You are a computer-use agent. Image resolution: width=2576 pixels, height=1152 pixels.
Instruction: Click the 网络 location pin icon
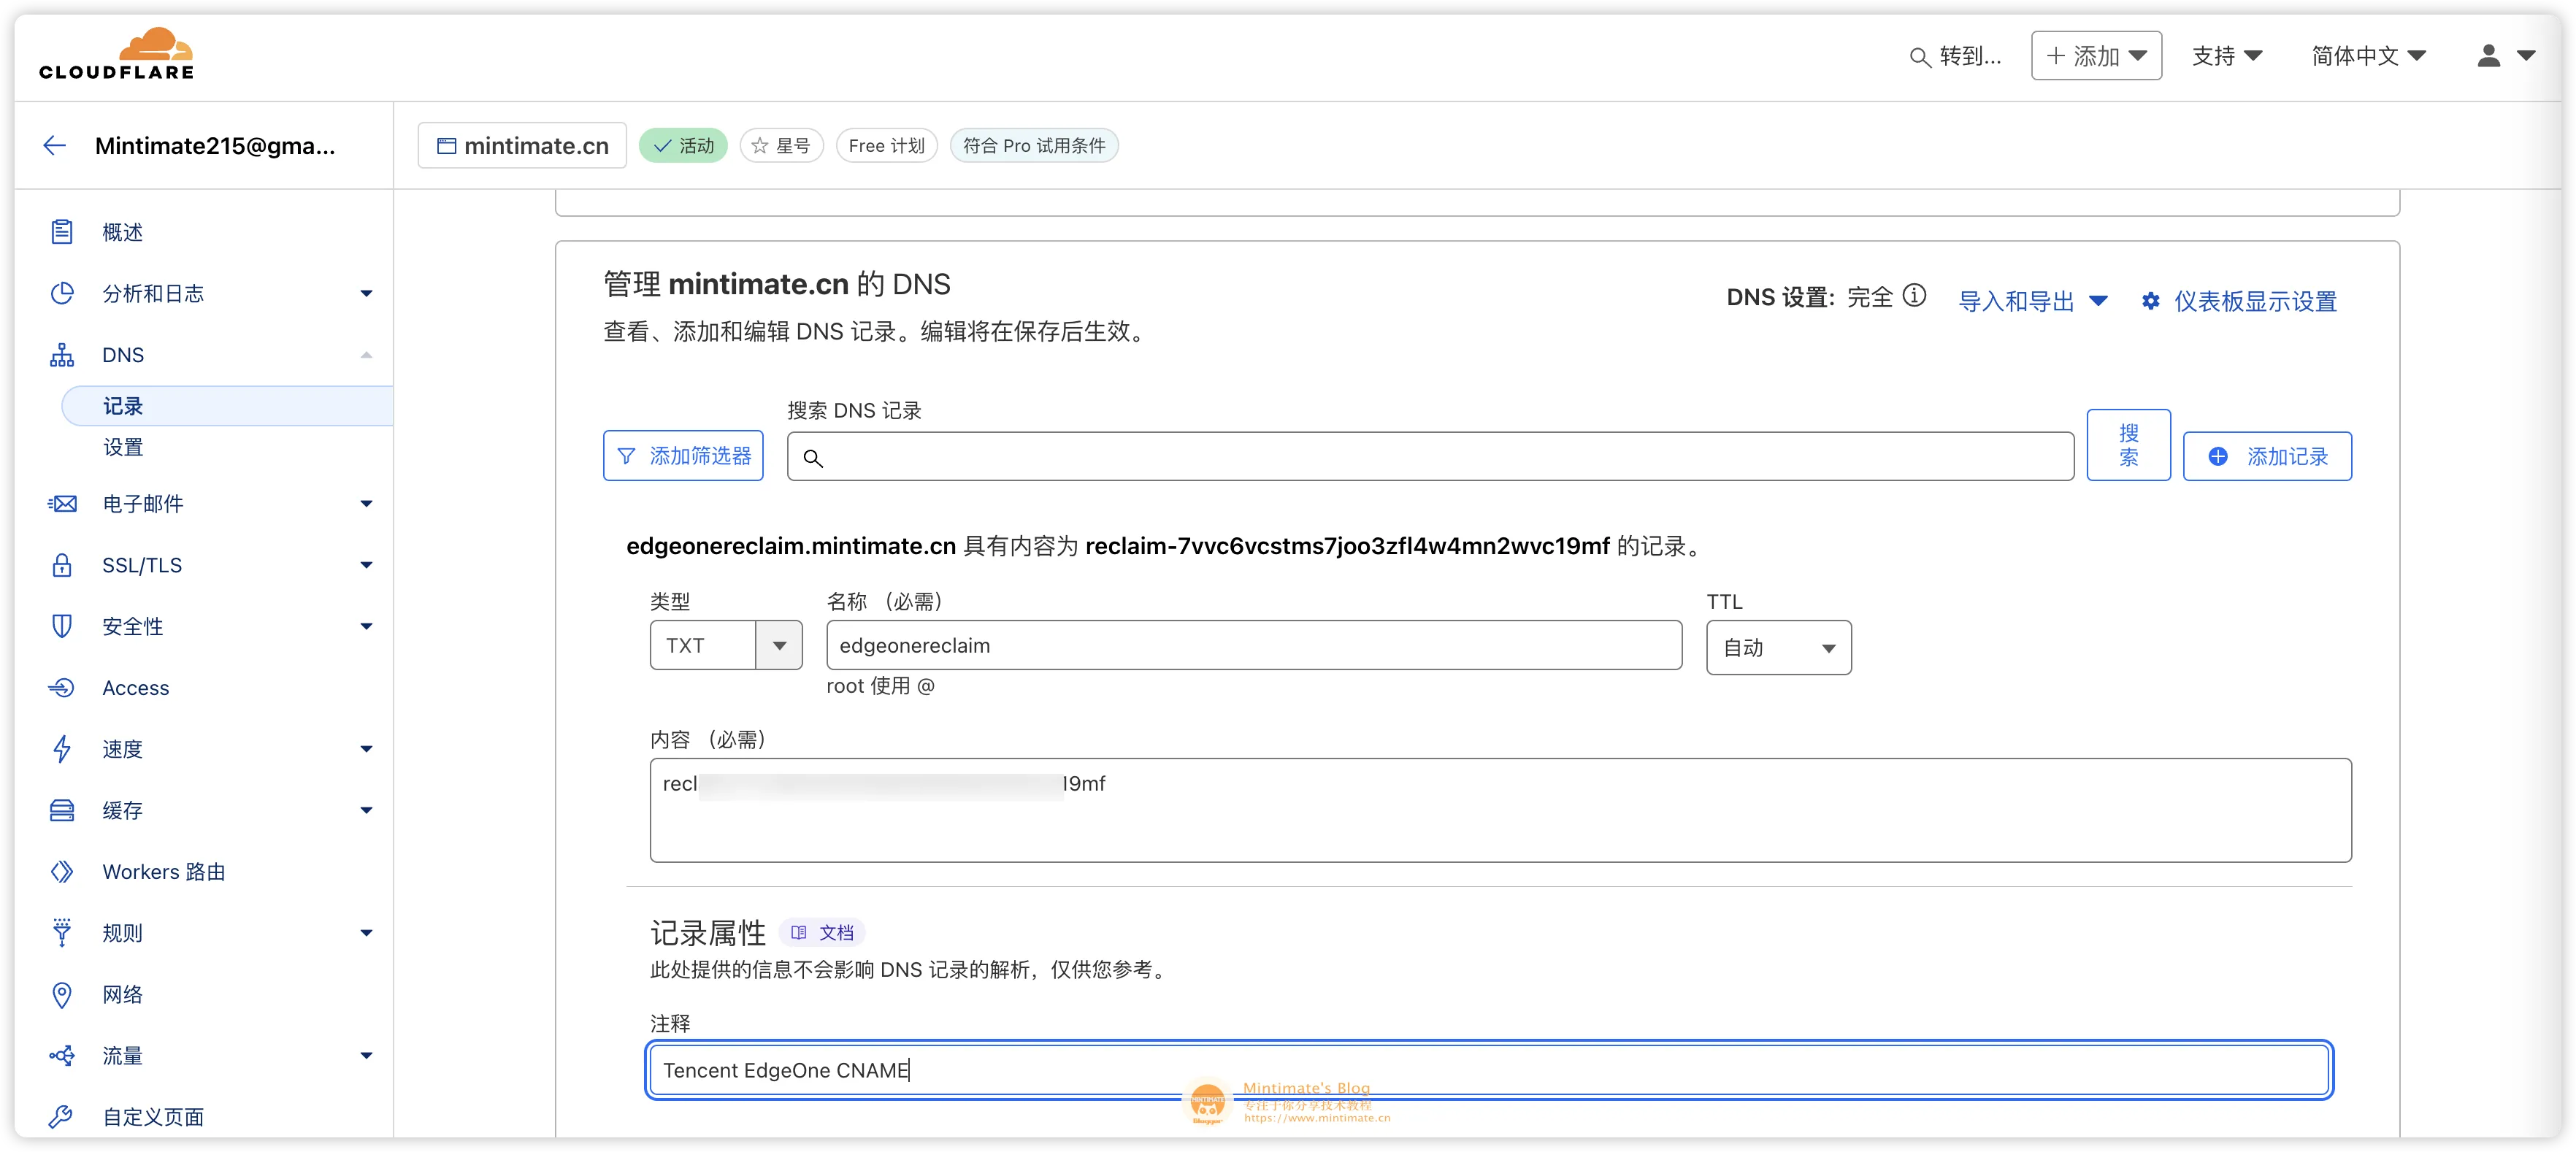tap(62, 994)
